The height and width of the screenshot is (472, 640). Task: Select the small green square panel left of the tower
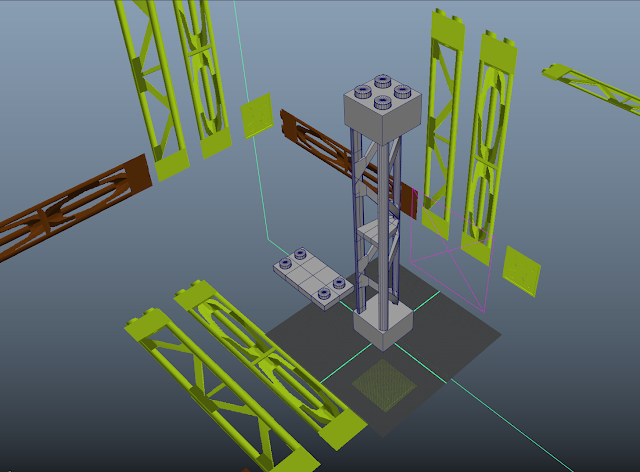tap(257, 116)
